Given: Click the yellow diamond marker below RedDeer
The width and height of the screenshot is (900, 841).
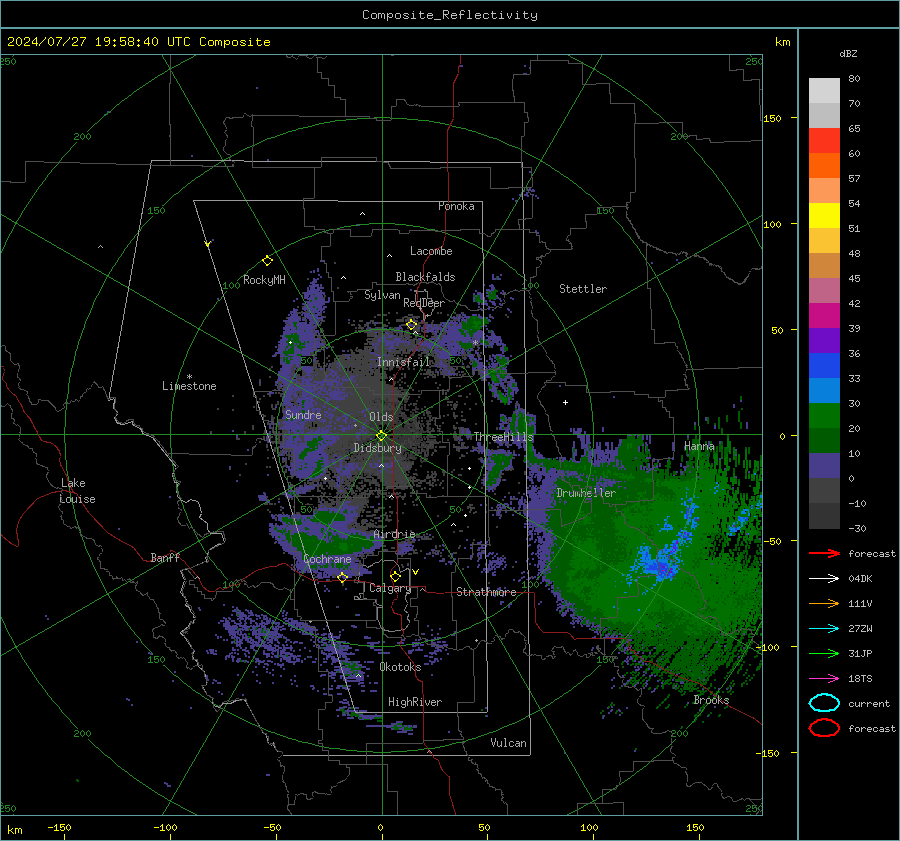Looking at the screenshot, I should tap(411, 325).
